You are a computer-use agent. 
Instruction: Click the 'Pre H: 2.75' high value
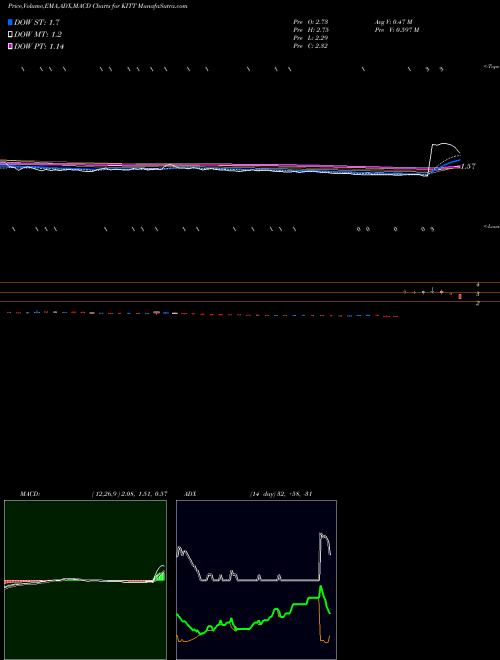coord(311,29)
